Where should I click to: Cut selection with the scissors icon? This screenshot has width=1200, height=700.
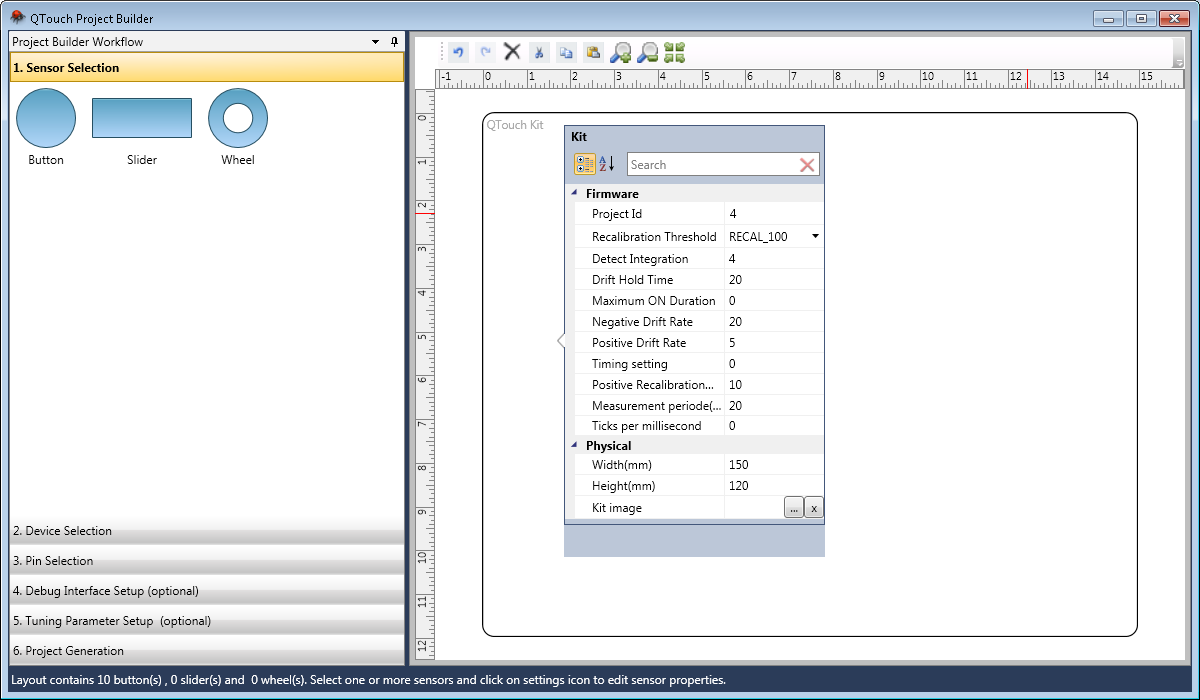pos(539,52)
